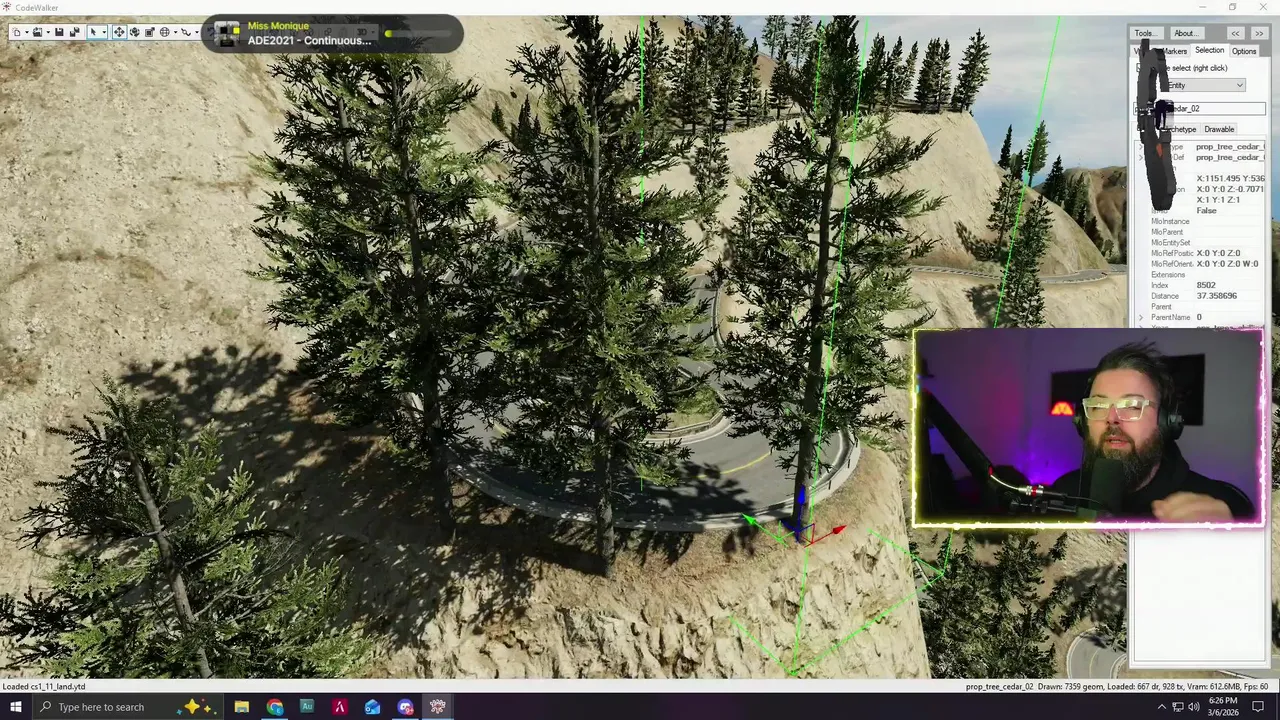The width and height of the screenshot is (1280, 720).
Task: Click the << collapse panel button
Action: pos(1236,33)
